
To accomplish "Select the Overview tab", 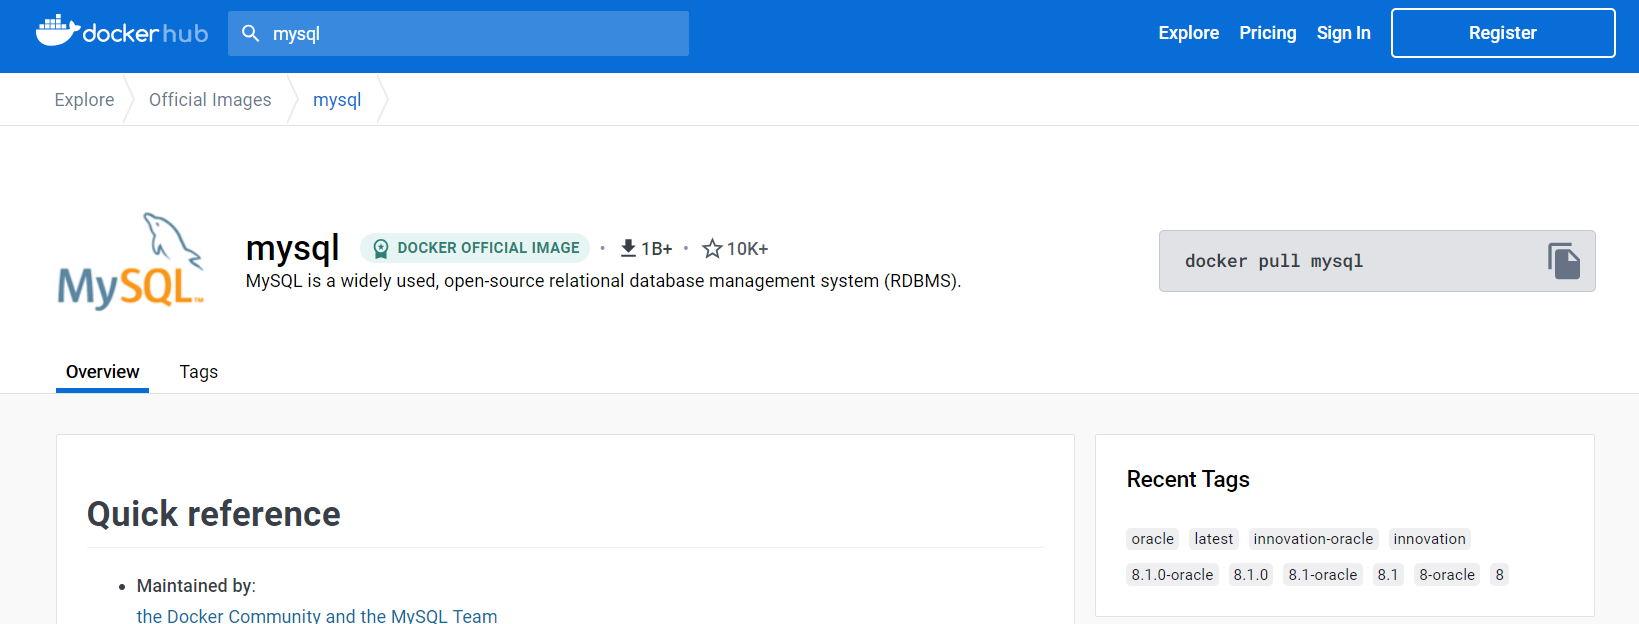I will point(102,372).
